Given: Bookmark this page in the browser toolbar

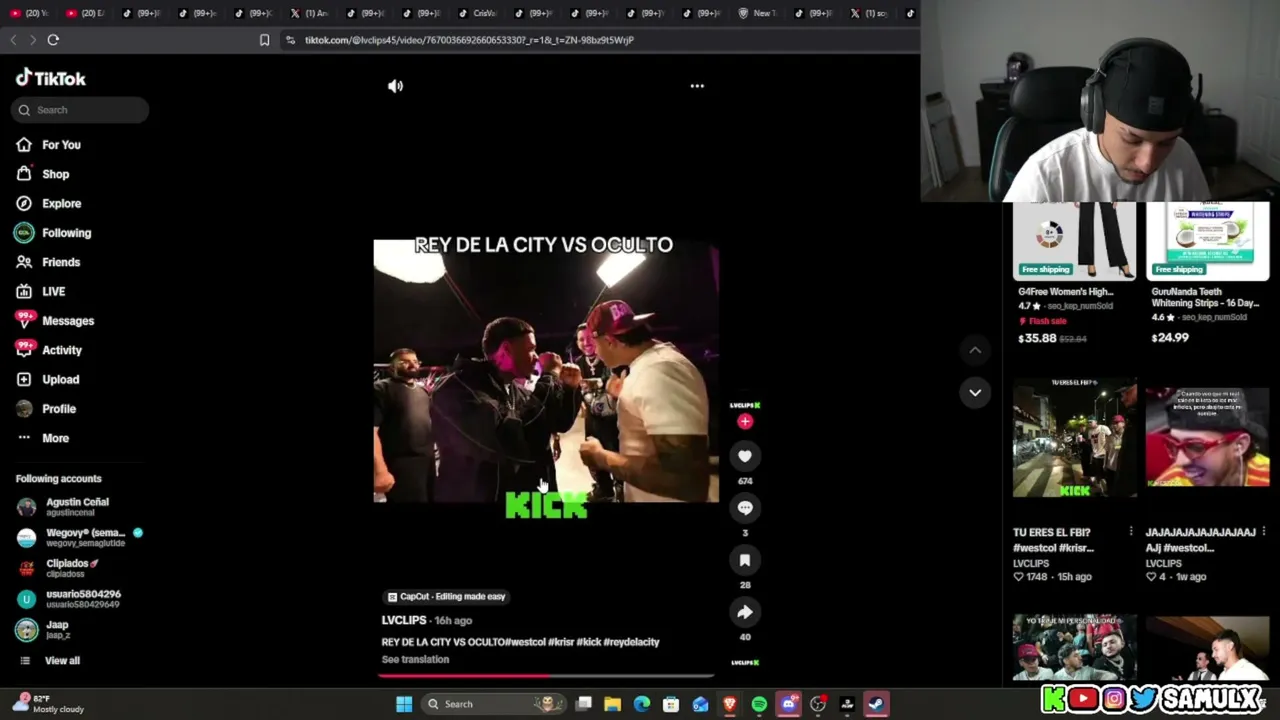Looking at the screenshot, I should [x=264, y=40].
